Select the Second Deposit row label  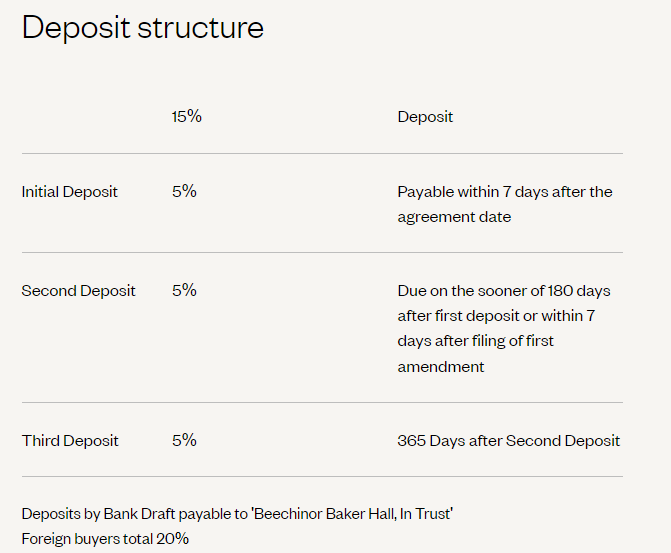[x=78, y=291]
